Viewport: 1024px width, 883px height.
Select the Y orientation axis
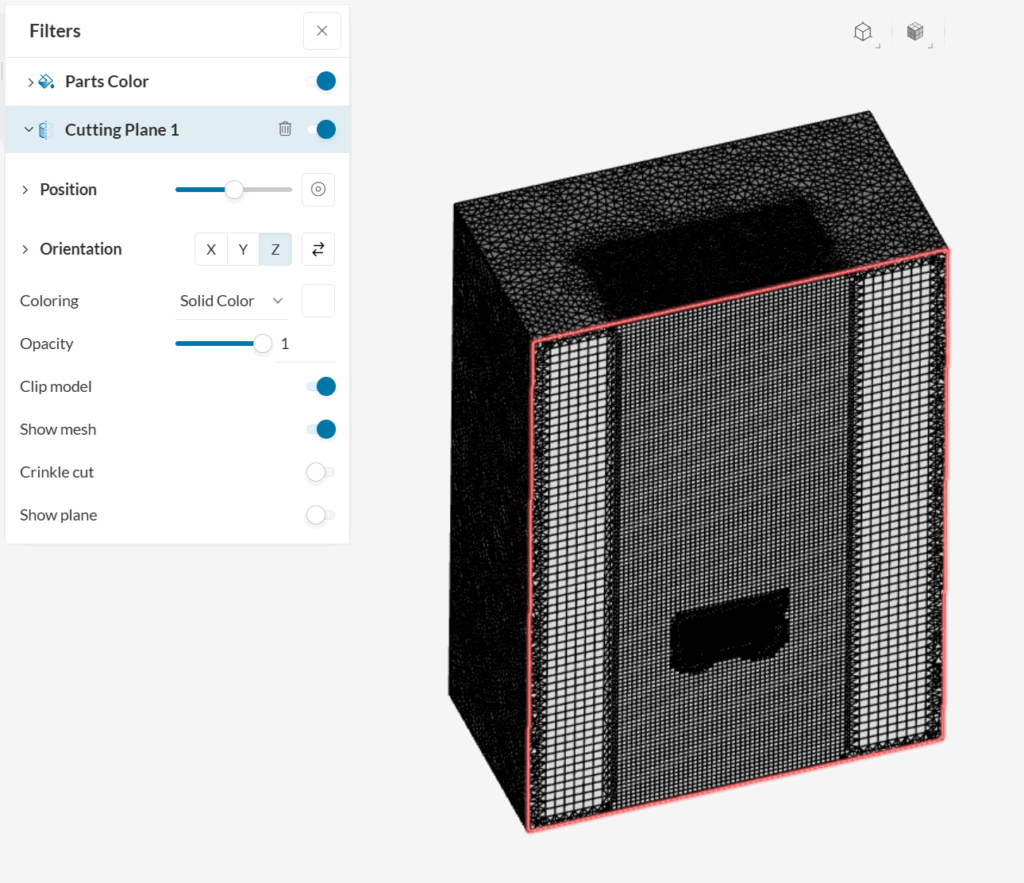(x=243, y=249)
